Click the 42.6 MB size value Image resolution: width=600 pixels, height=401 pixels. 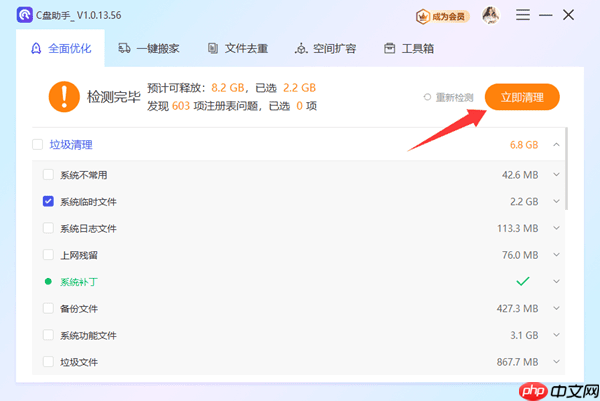coord(520,175)
